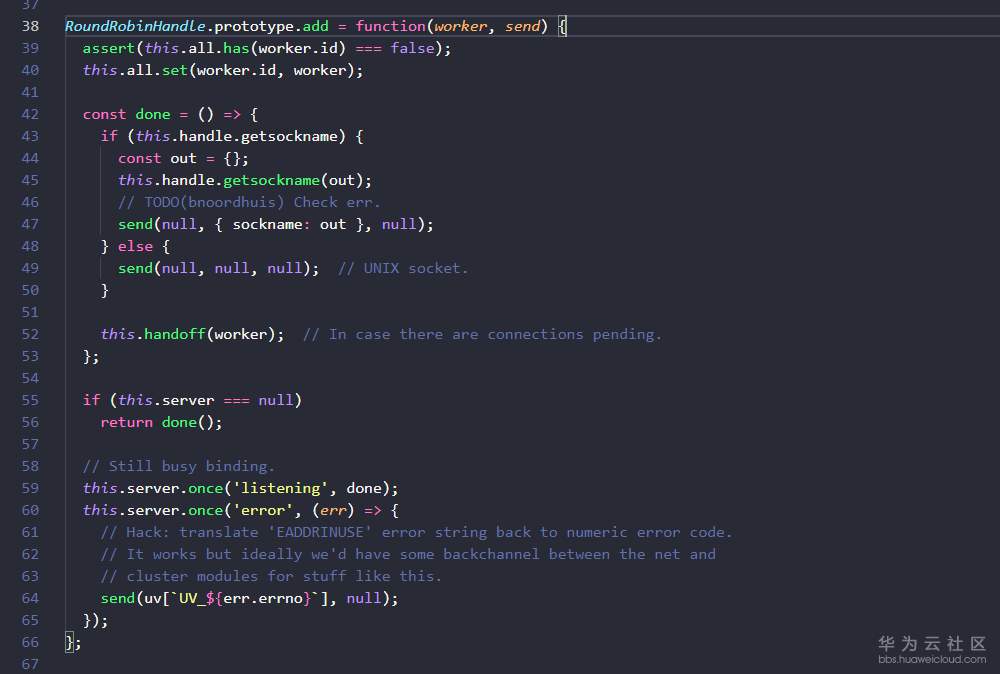
Task: Click the "set" method on line 40
Action: (175, 70)
